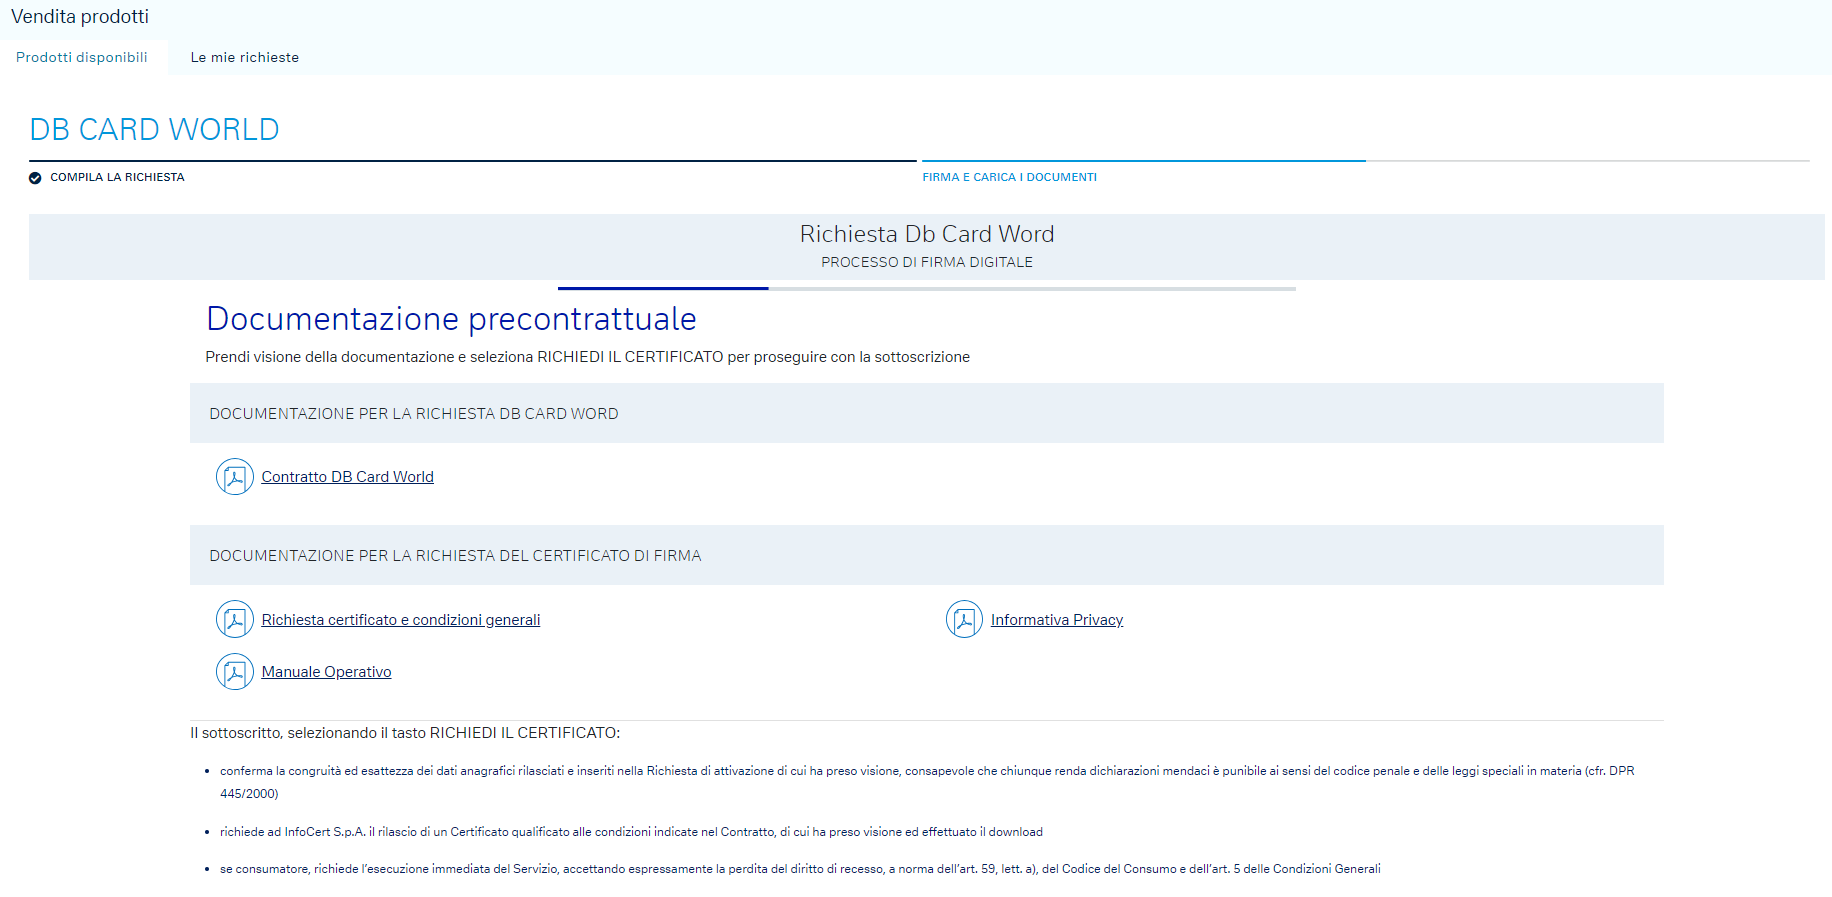Viewport: 1832px width, 897px height.
Task: Click the checkmark icon before COMPILA LA RICHIESTA
Action: 35,178
